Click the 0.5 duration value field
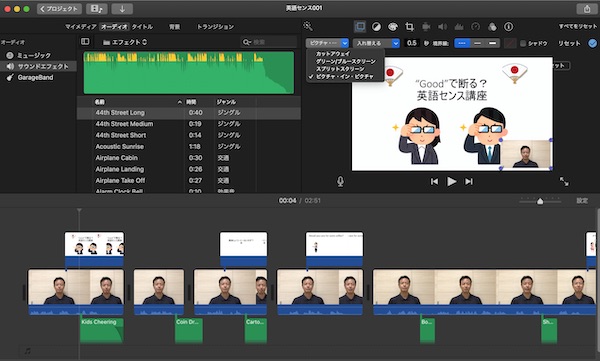600x361 pixels. tap(412, 43)
